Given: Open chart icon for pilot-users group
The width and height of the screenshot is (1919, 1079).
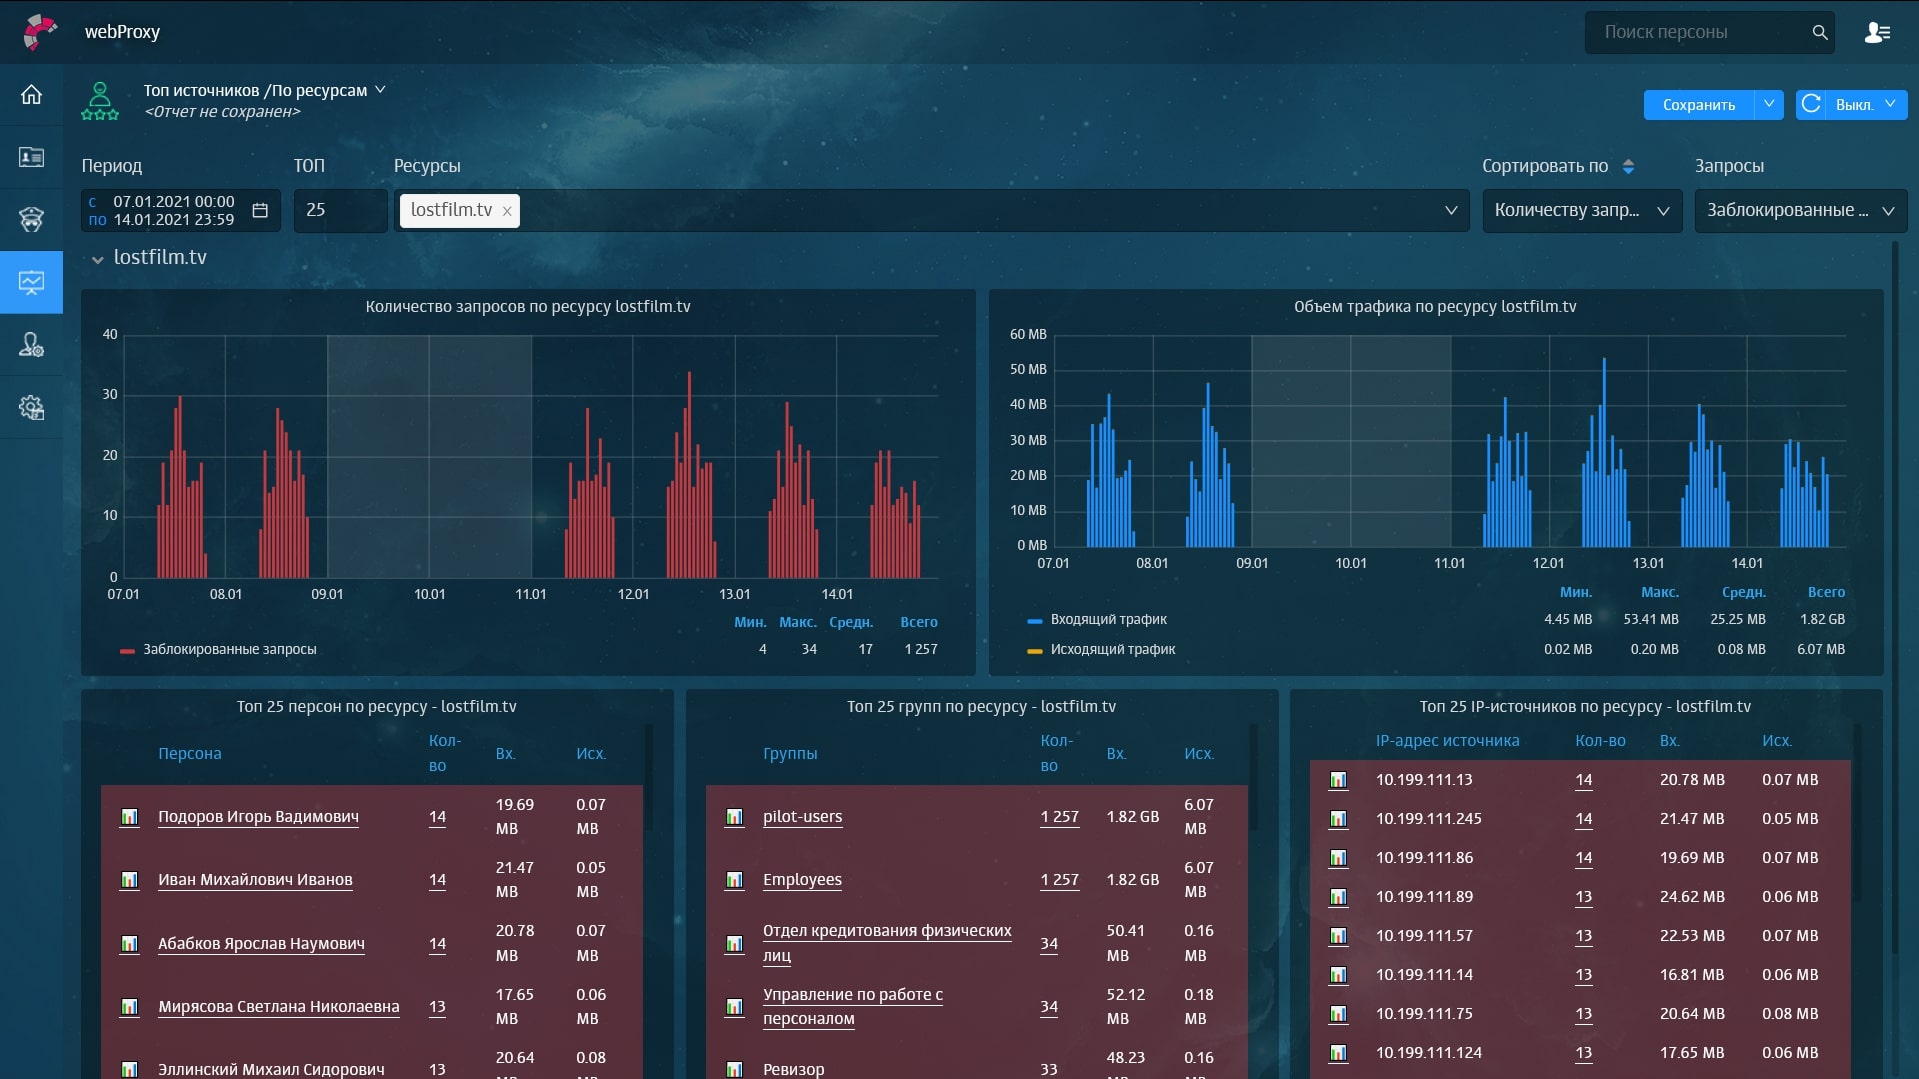Looking at the screenshot, I should pyautogui.click(x=734, y=817).
